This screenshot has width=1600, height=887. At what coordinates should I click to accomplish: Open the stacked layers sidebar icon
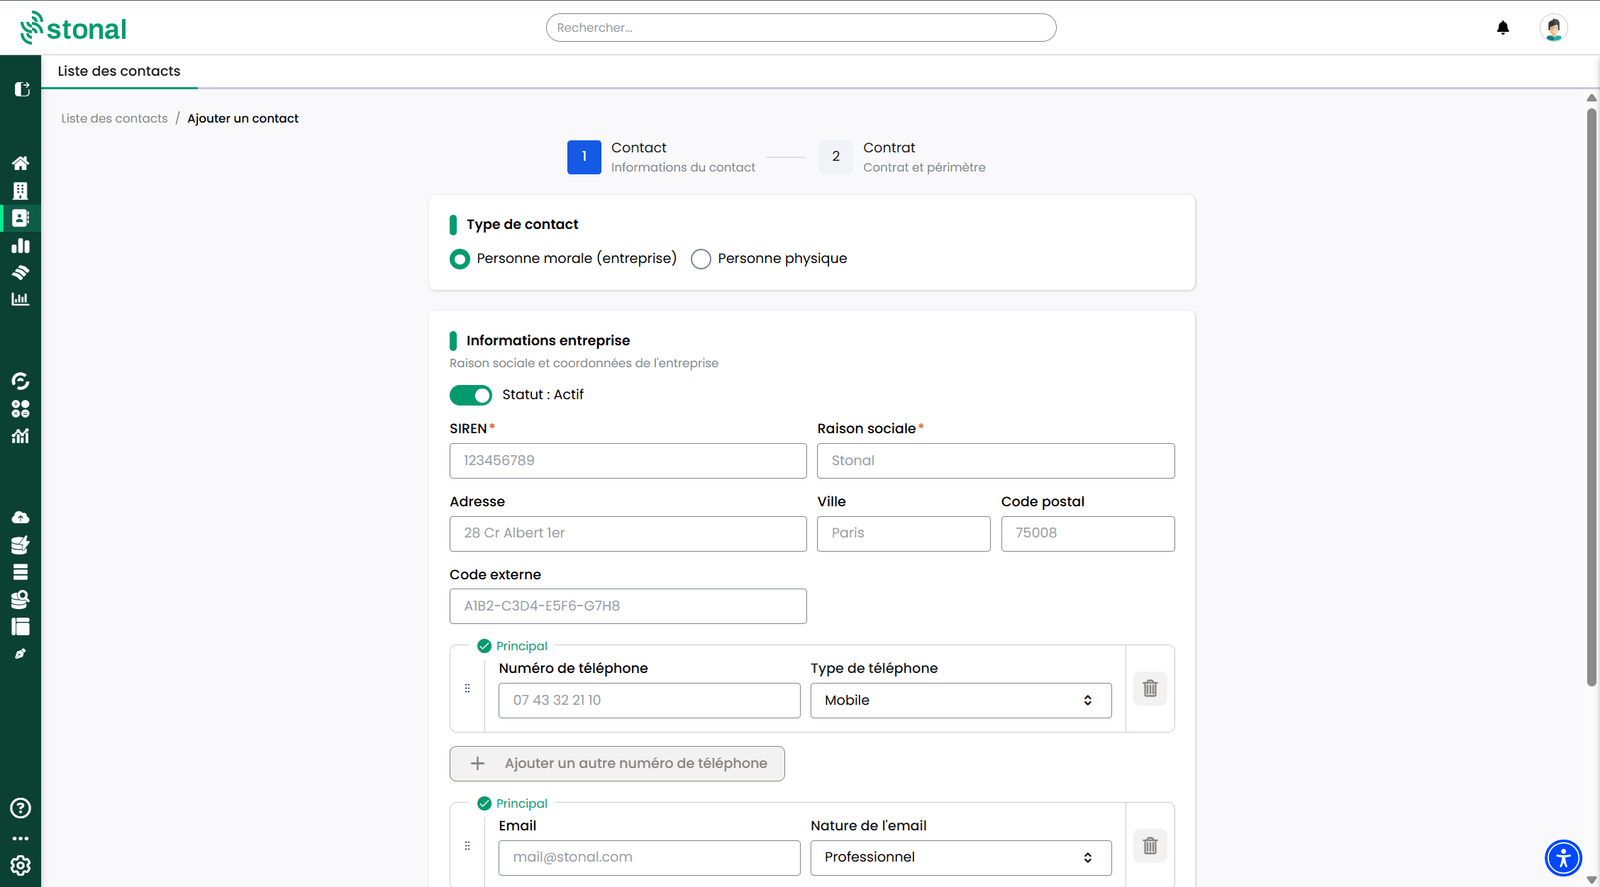[20, 272]
